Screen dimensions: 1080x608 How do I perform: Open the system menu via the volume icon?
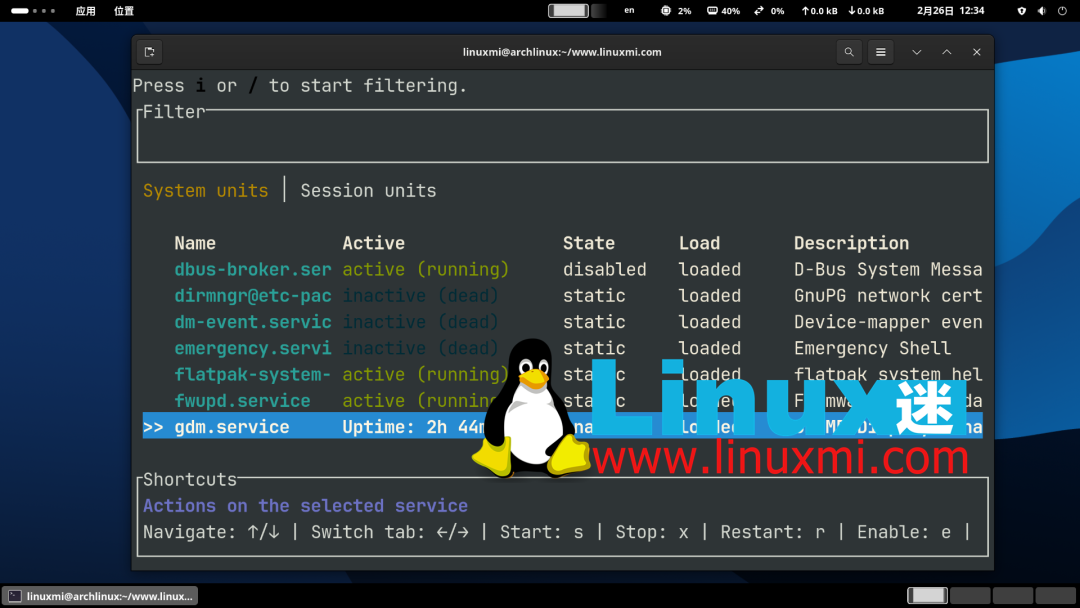[1040, 10]
